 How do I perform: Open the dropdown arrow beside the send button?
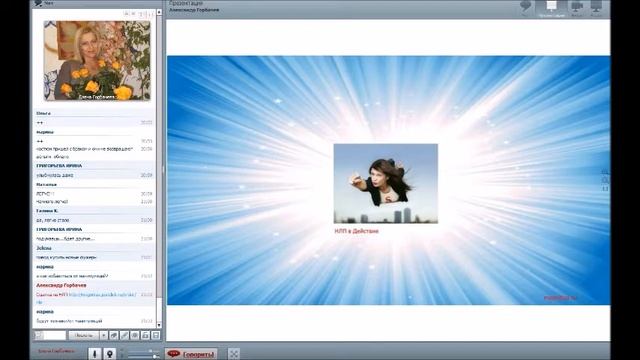pos(104,336)
